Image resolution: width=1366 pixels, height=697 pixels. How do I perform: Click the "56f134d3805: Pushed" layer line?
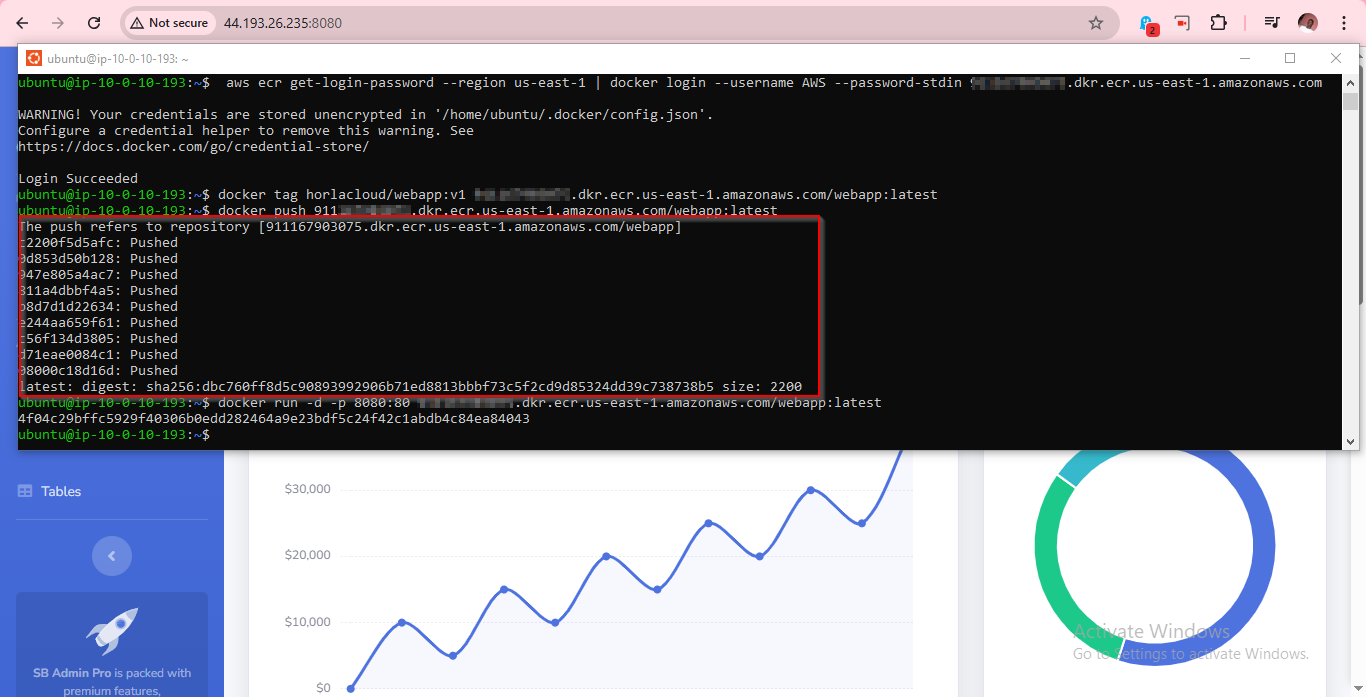point(98,338)
